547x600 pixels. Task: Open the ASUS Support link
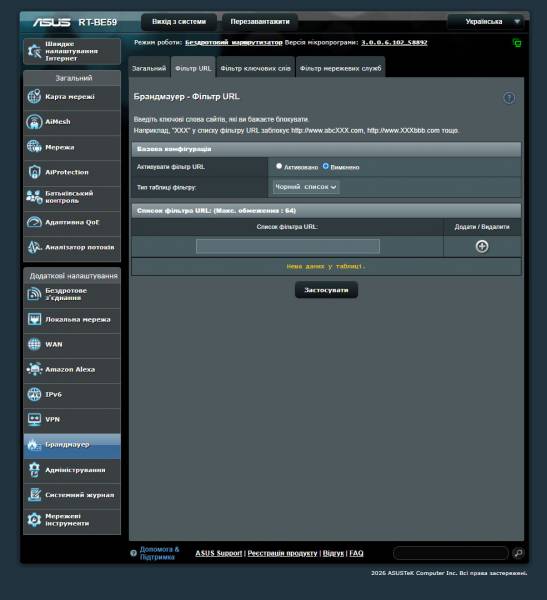click(219, 553)
